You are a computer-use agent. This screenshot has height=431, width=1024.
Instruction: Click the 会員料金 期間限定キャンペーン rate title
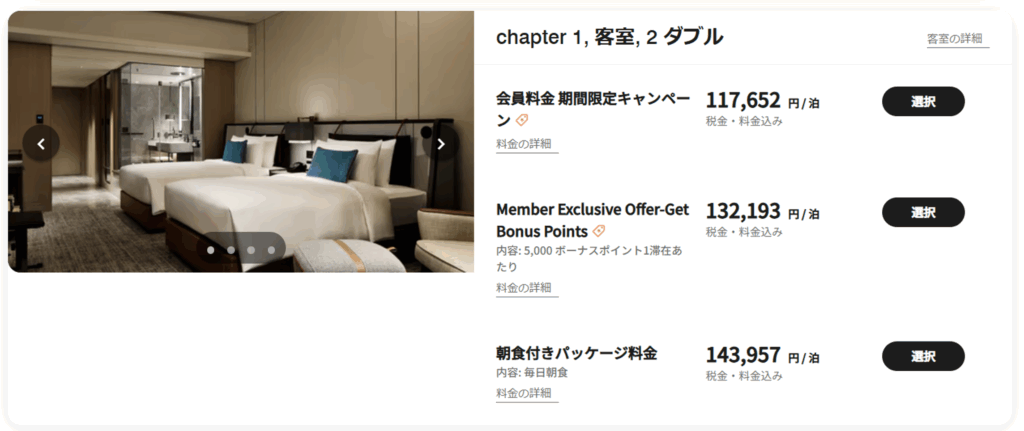click(592, 109)
